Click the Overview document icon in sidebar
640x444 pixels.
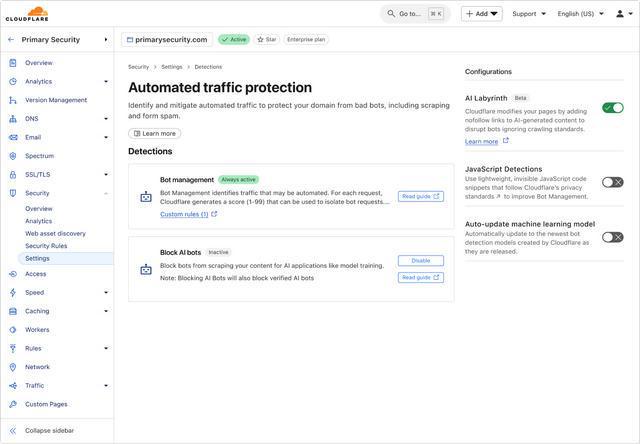click(13, 63)
